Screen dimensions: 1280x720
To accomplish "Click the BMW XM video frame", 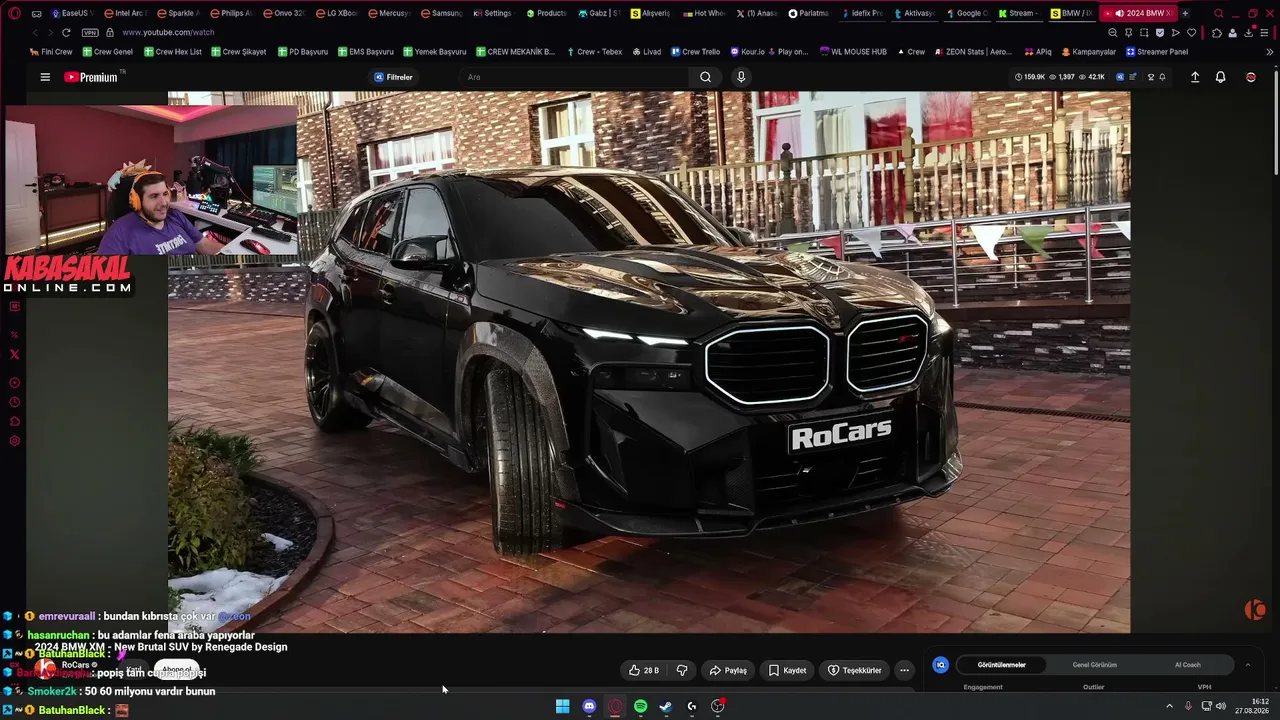I will coord(649,362).
